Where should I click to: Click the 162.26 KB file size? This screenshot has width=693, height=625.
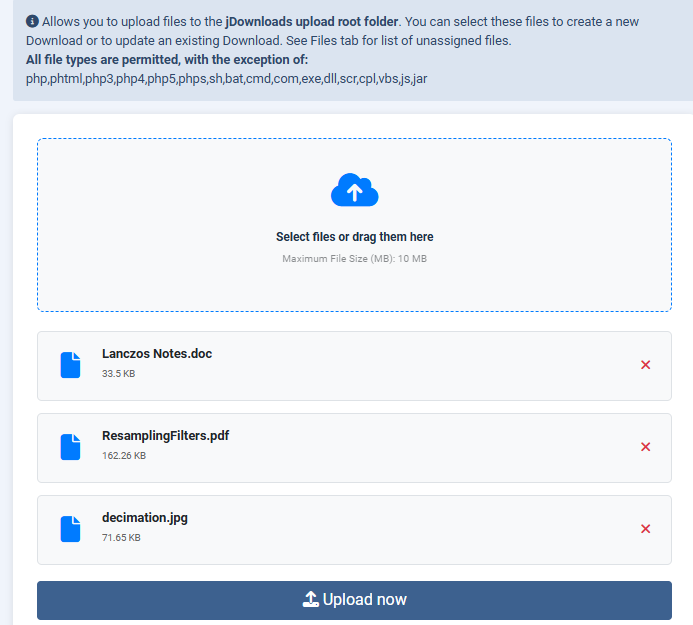pyautogui.click(x=124, y=456)
